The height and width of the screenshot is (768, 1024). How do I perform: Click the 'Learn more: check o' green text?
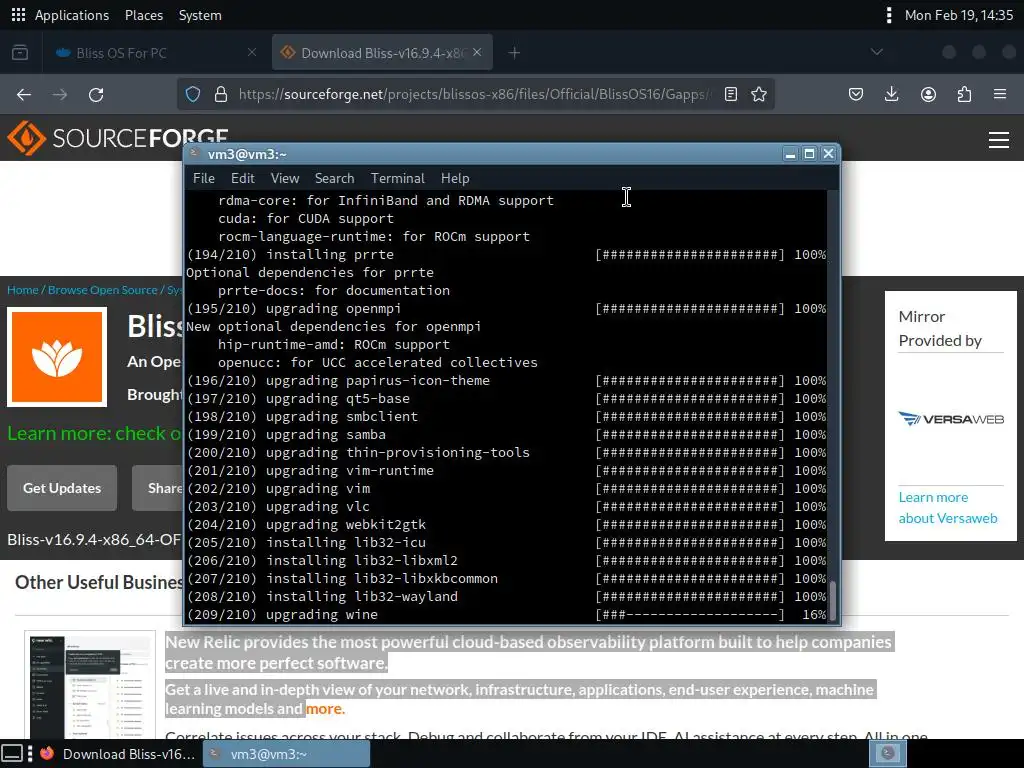coord(95,434)
